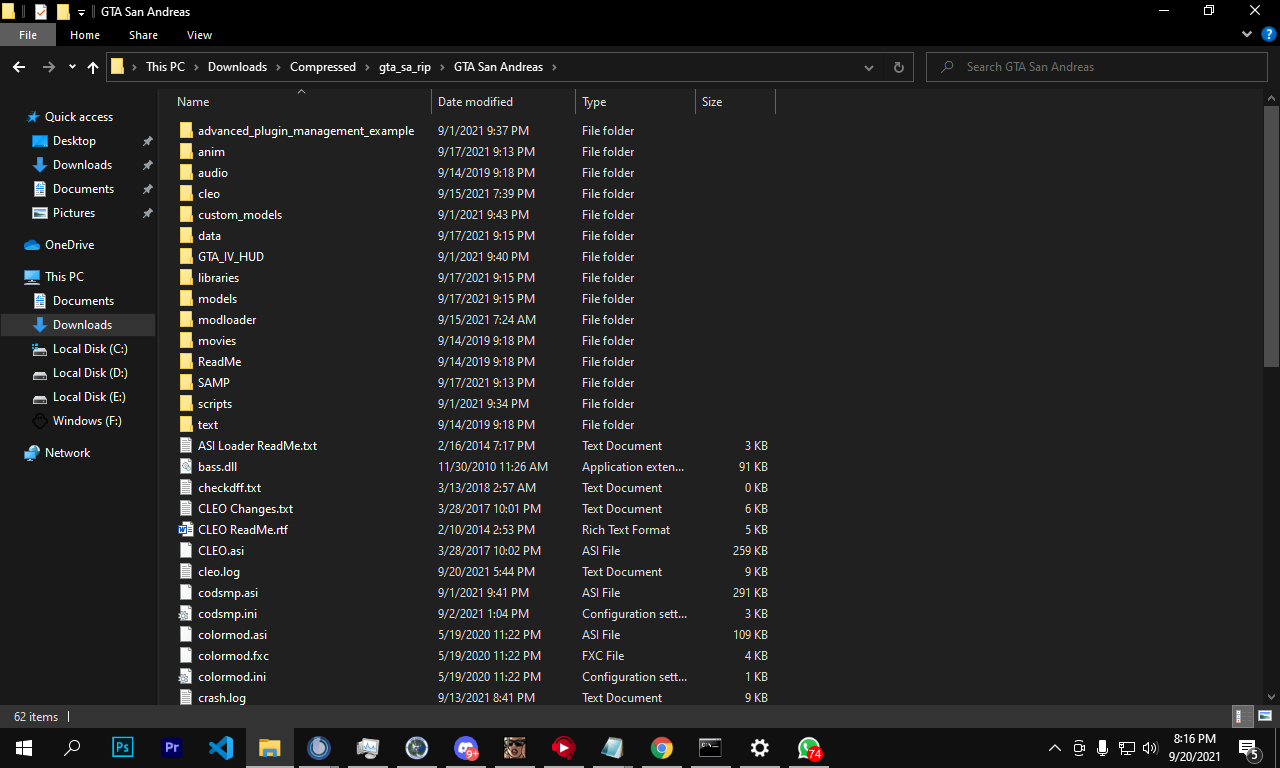This screenshot has width=1280, height=768.
Task: Select Network in navigation pane
Action: [x=67, y=453]
